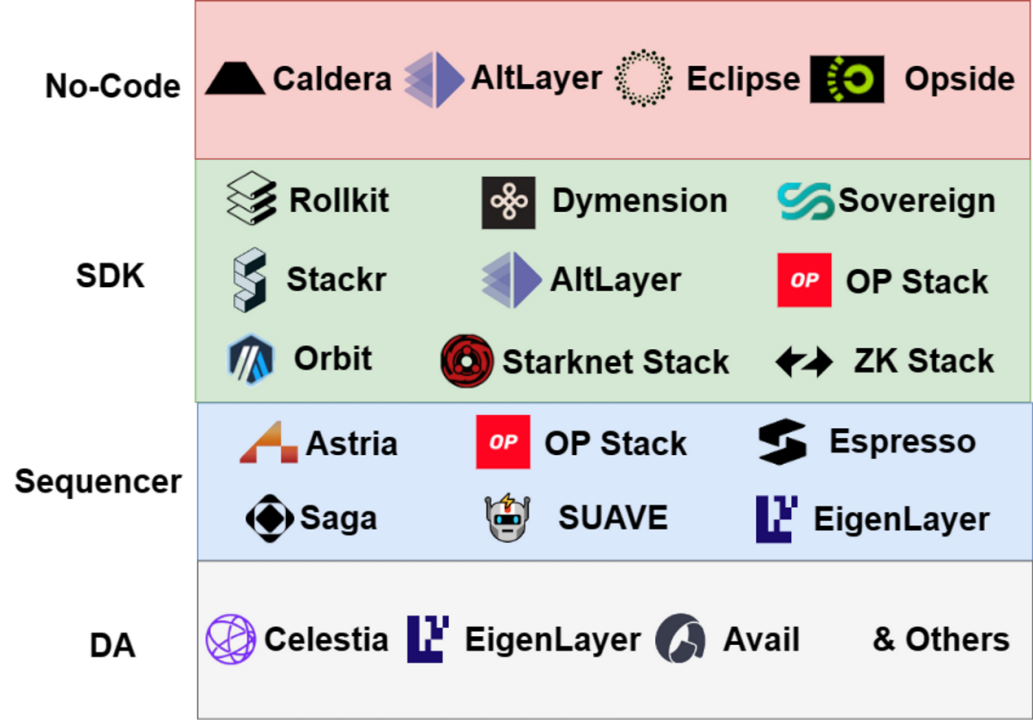Click the black Caldera trapezoid logo
The image size is (1033, 720).
pyautogui.click(x=235, y=78)
